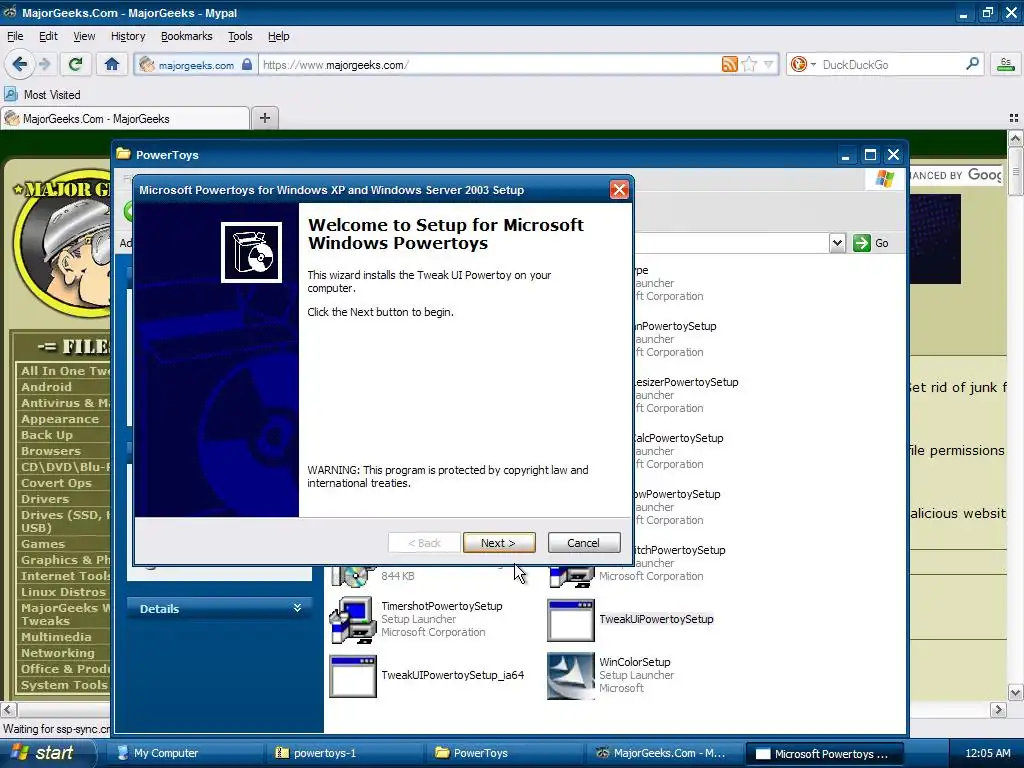This screenshot has height=768, width=1024.
Task: Open a new tab with the plus button
Action: (264, 118)
